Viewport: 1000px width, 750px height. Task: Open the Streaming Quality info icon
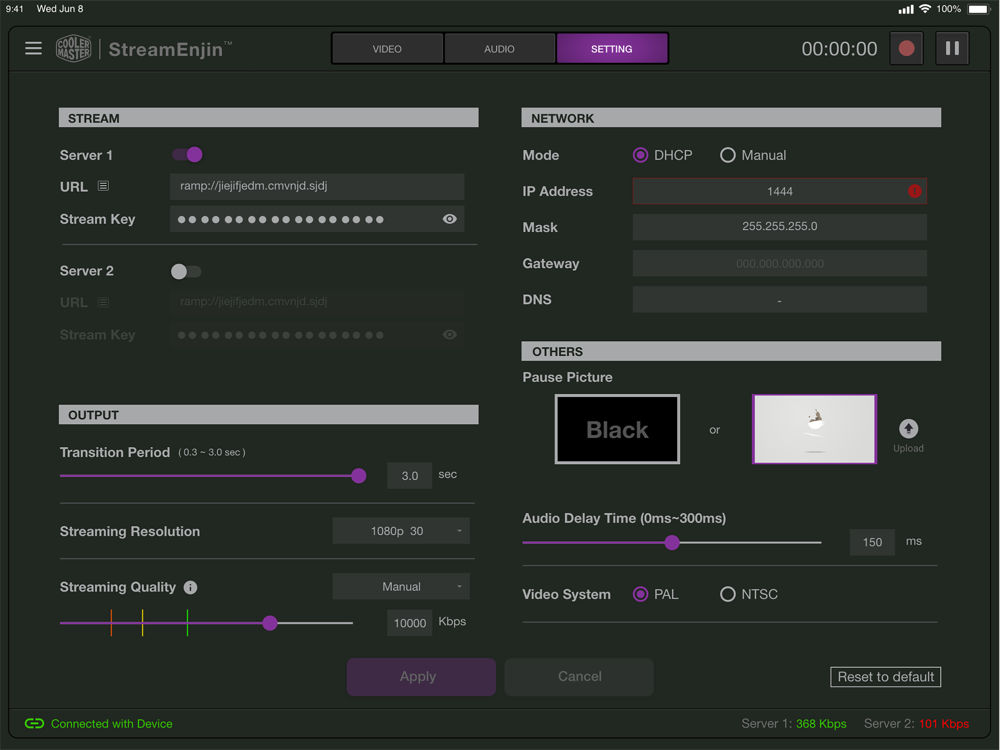190,587
